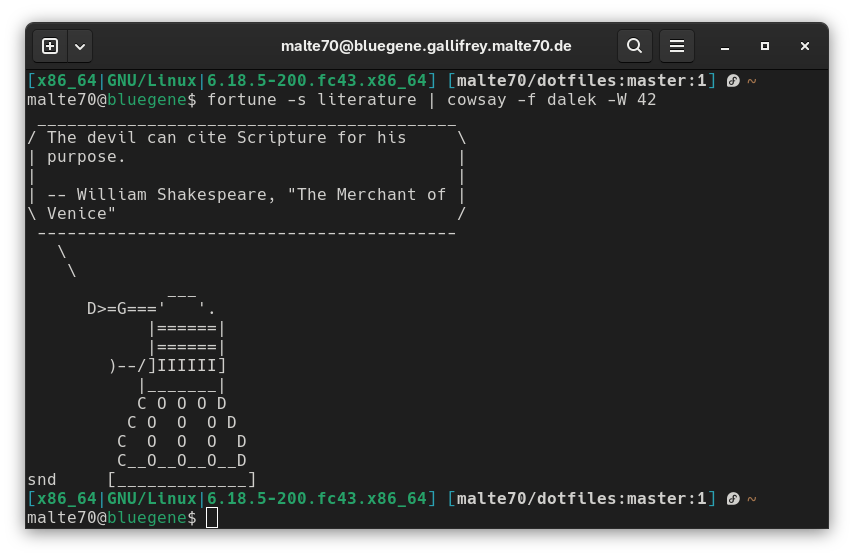Click the Fedora icon in the bottom prompt
This screenshot has height=557, width=854.
coord(733,498)
